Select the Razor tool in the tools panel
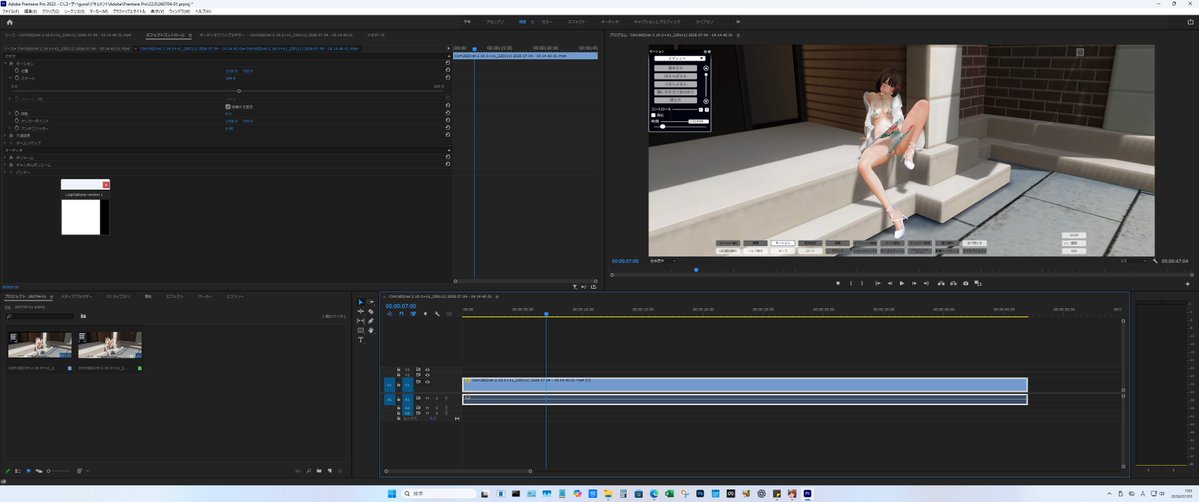The width and height of the screenshot is (1199, 502). 371,311
